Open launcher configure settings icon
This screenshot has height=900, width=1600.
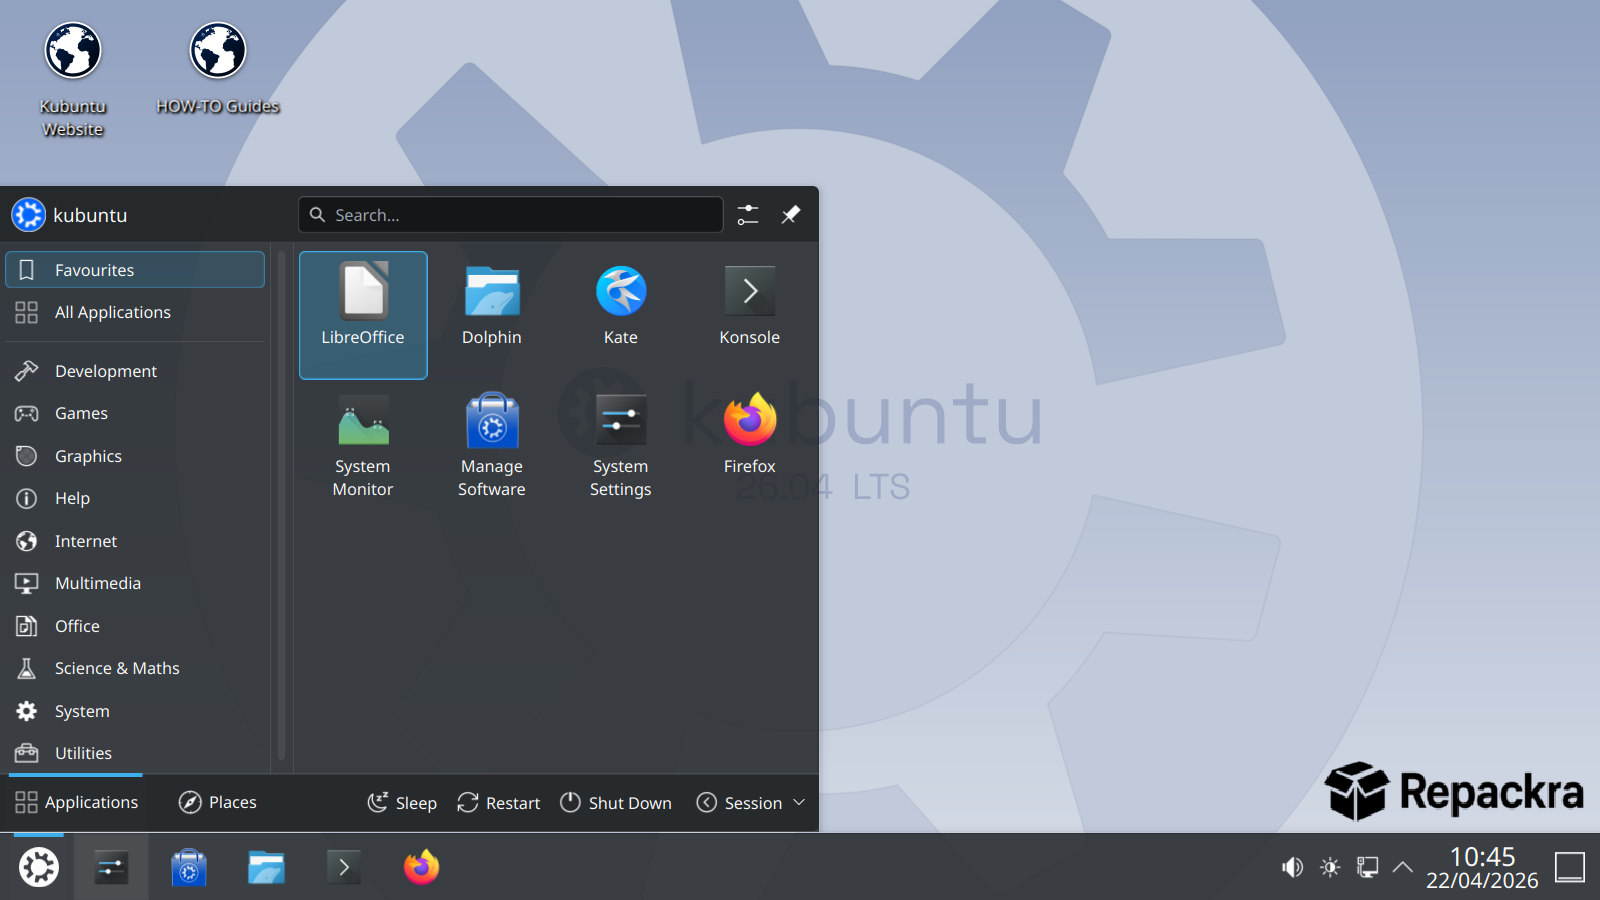748,214
